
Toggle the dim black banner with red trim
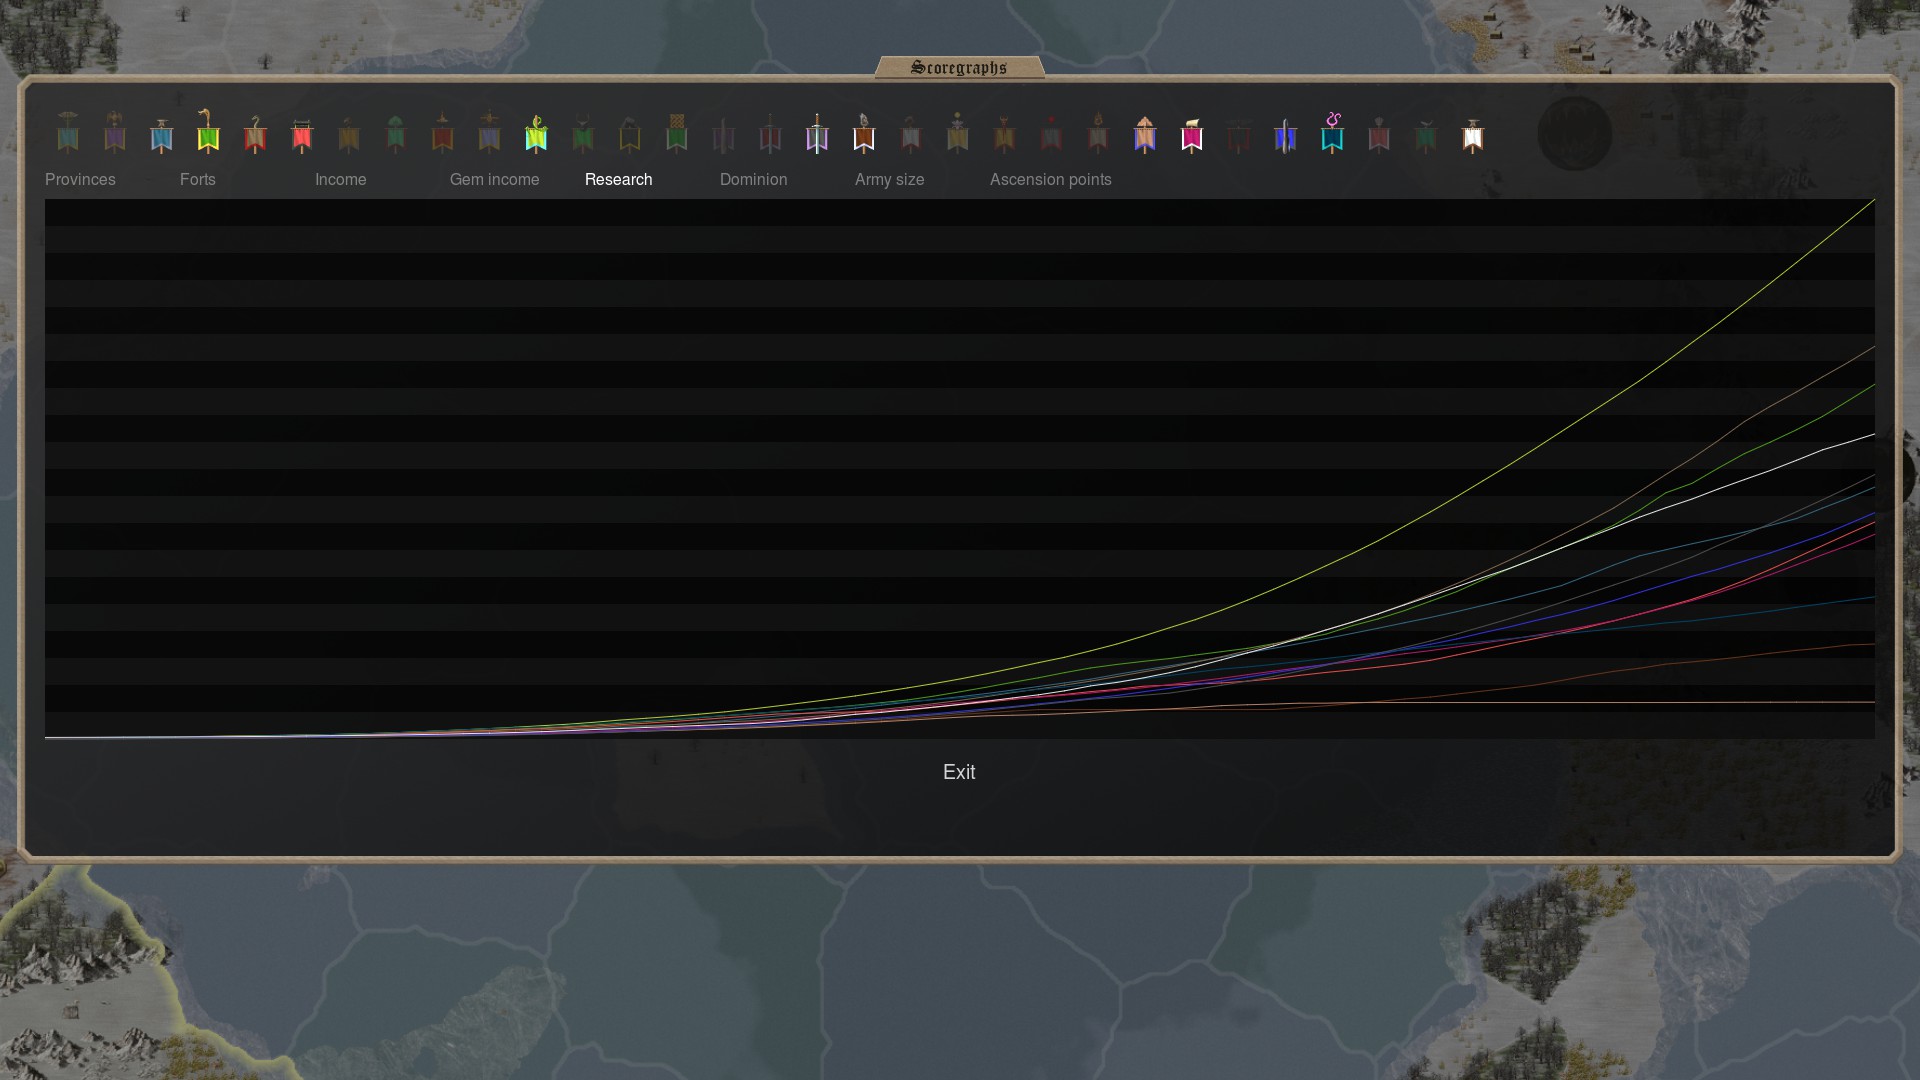(x=1239, y=135)
